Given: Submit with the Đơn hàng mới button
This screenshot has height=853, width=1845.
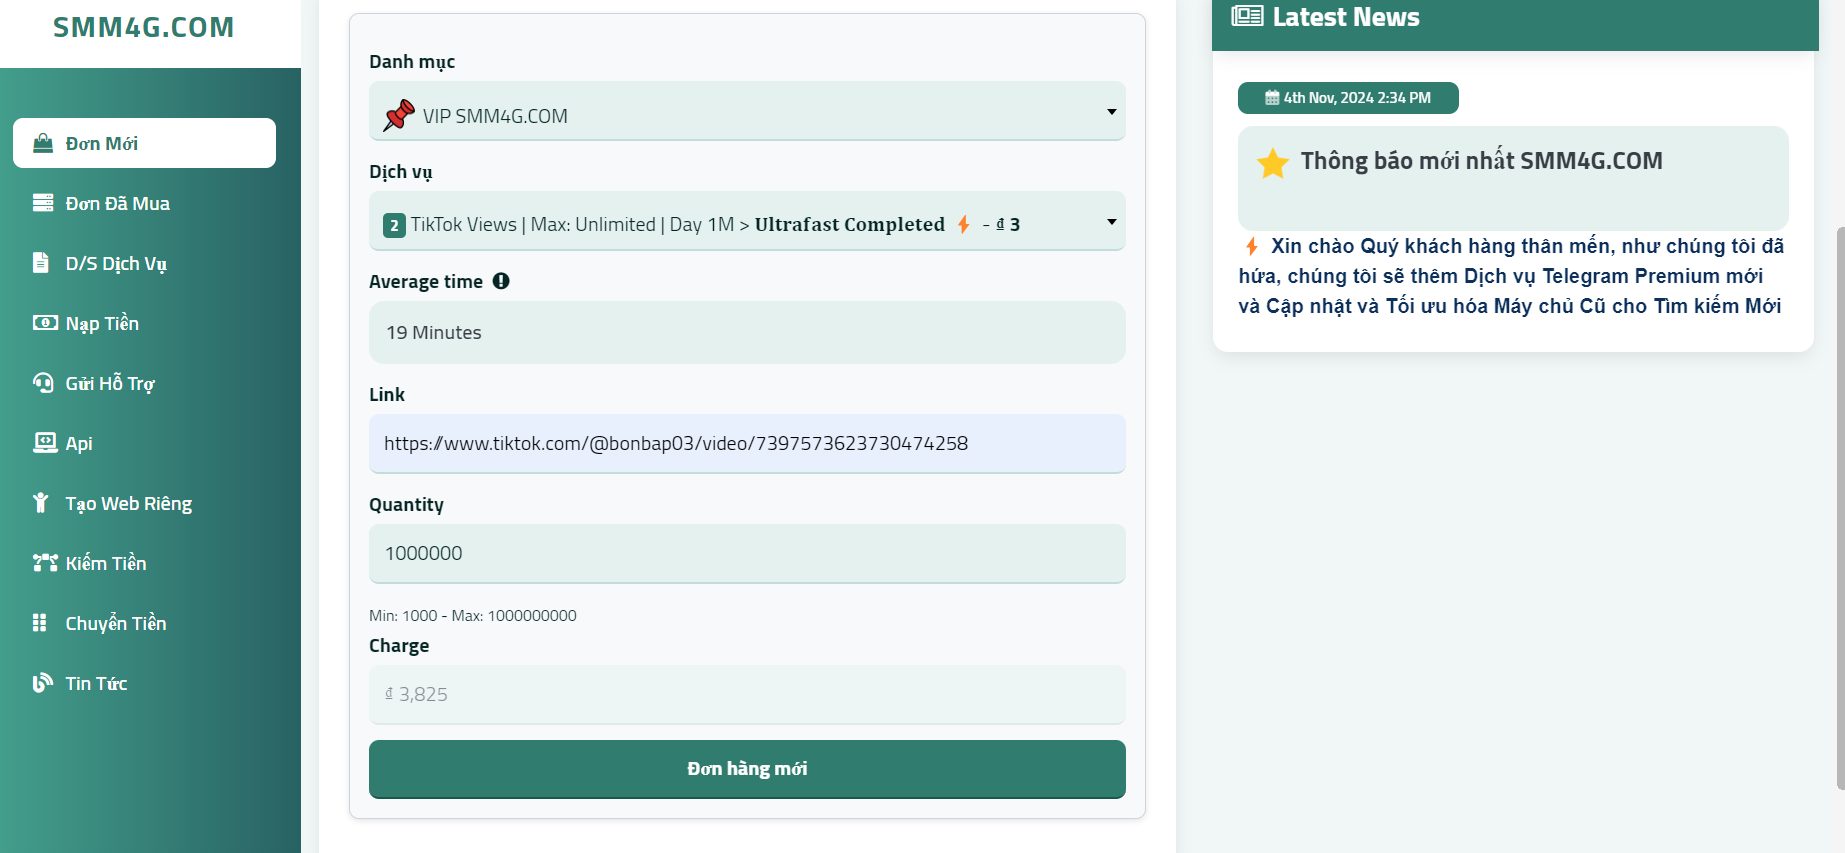Looking at the screenshot, I should click(747, 769).
